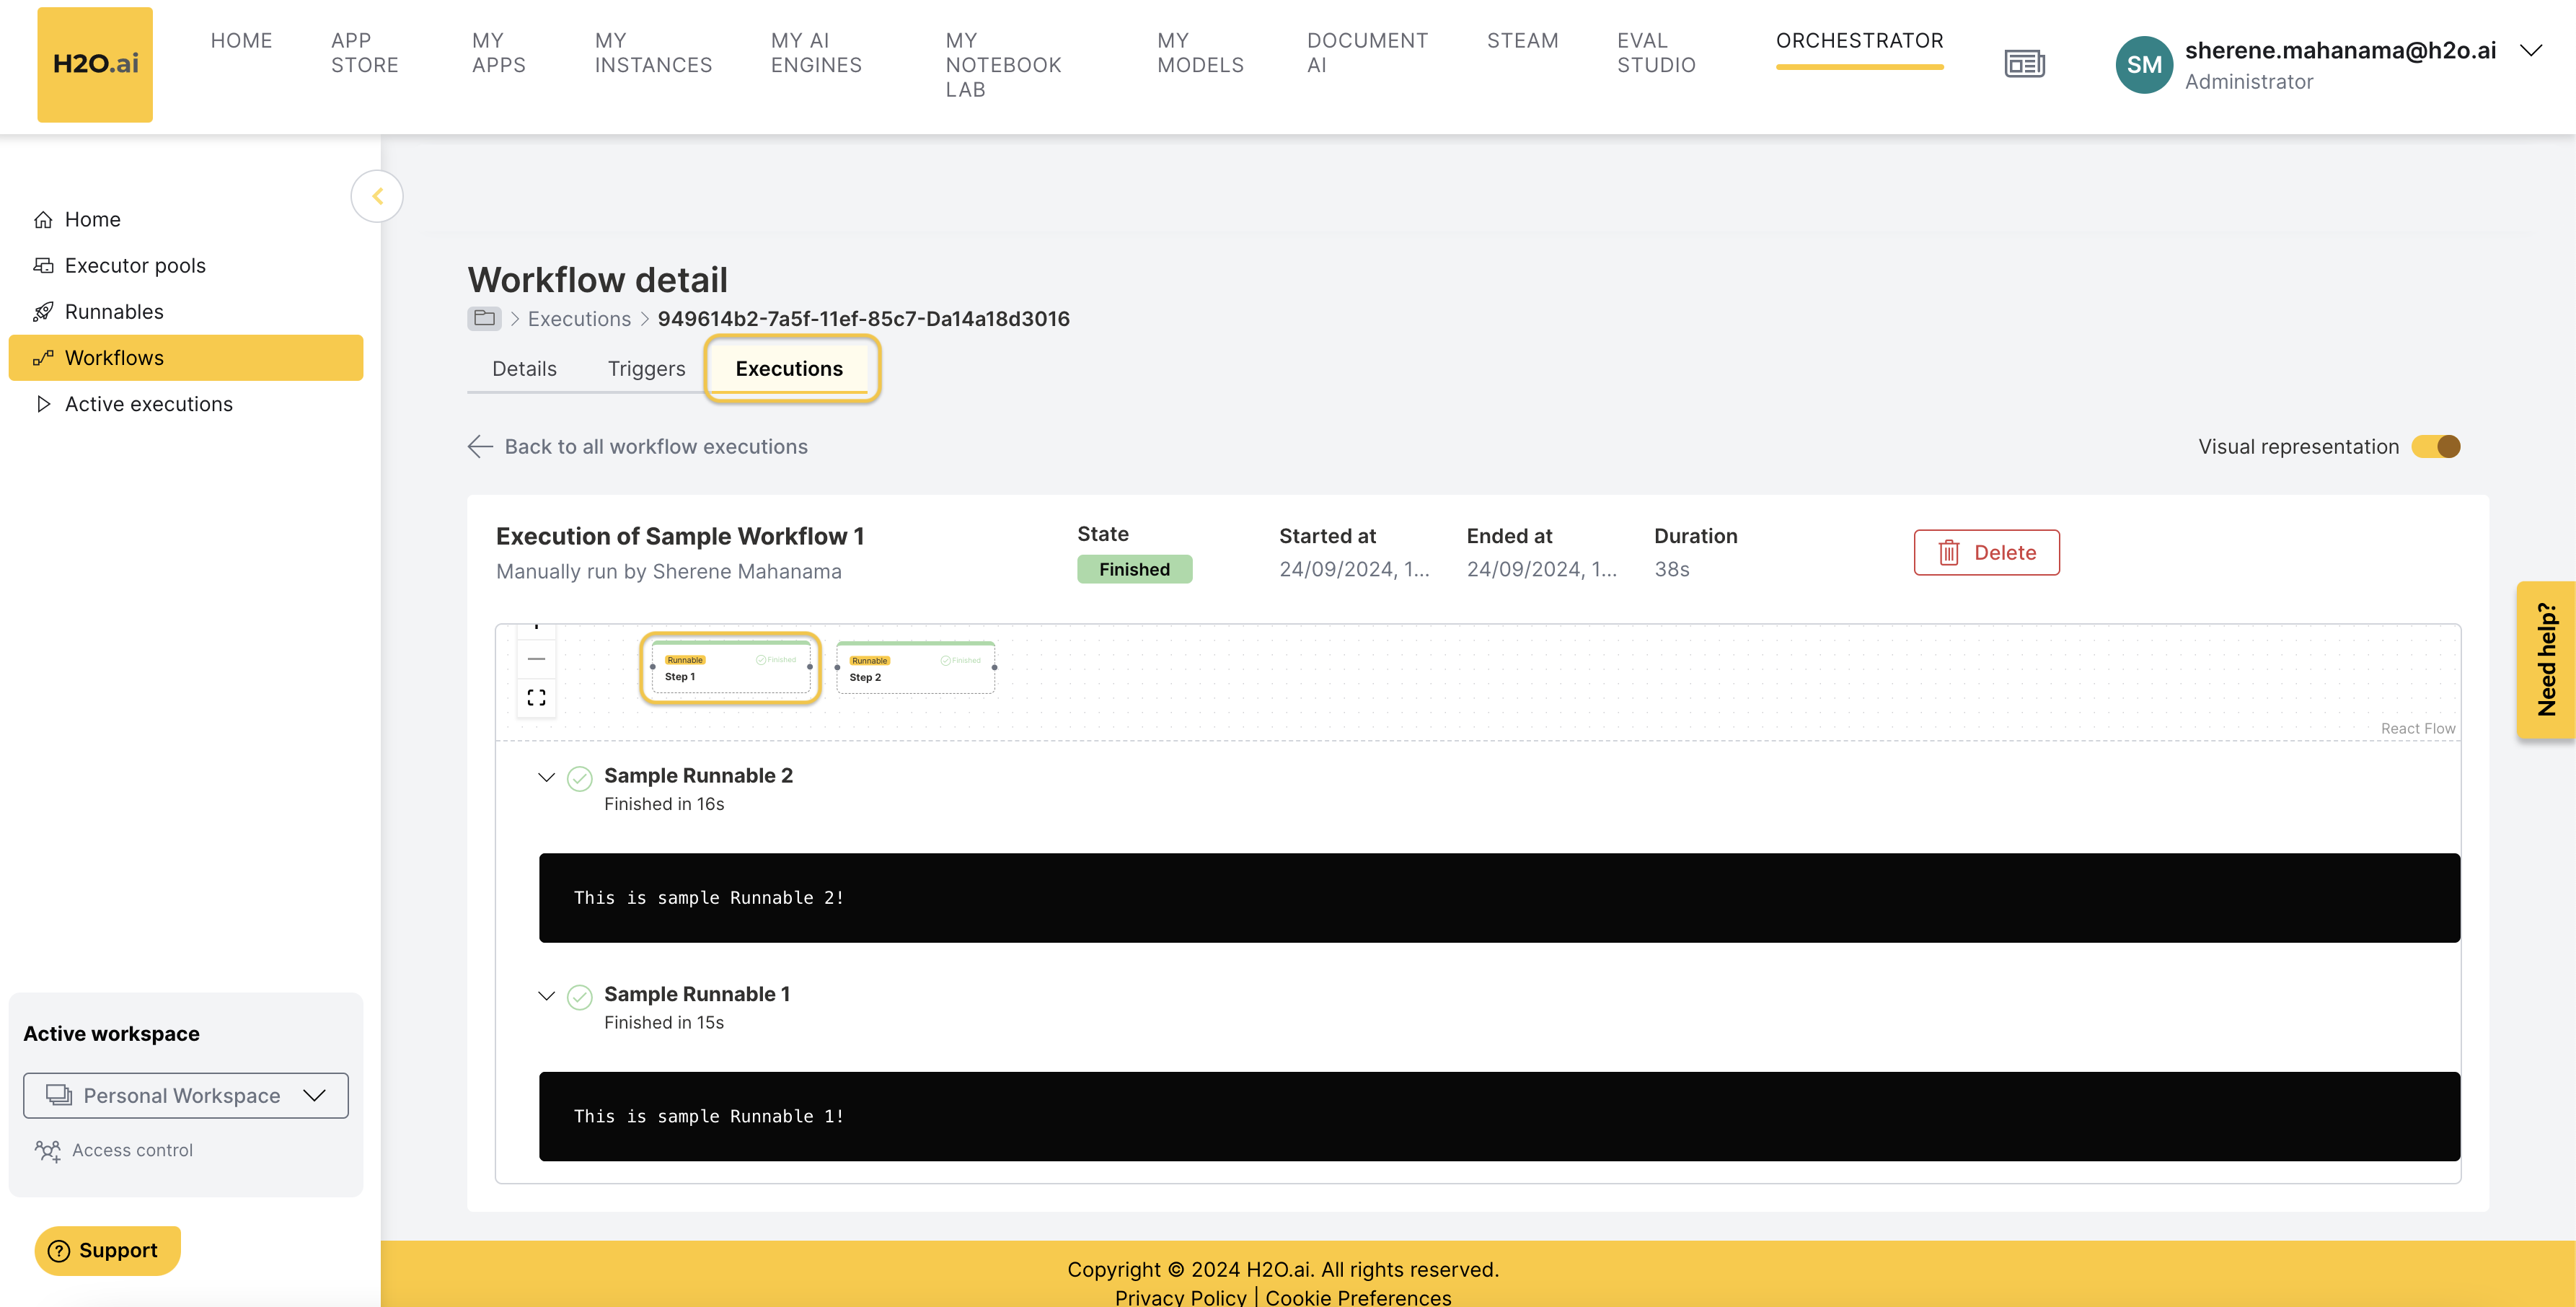Click the Executor pools icon in sidebar
Screen dimensions: 2576x1307
[43, 265]
